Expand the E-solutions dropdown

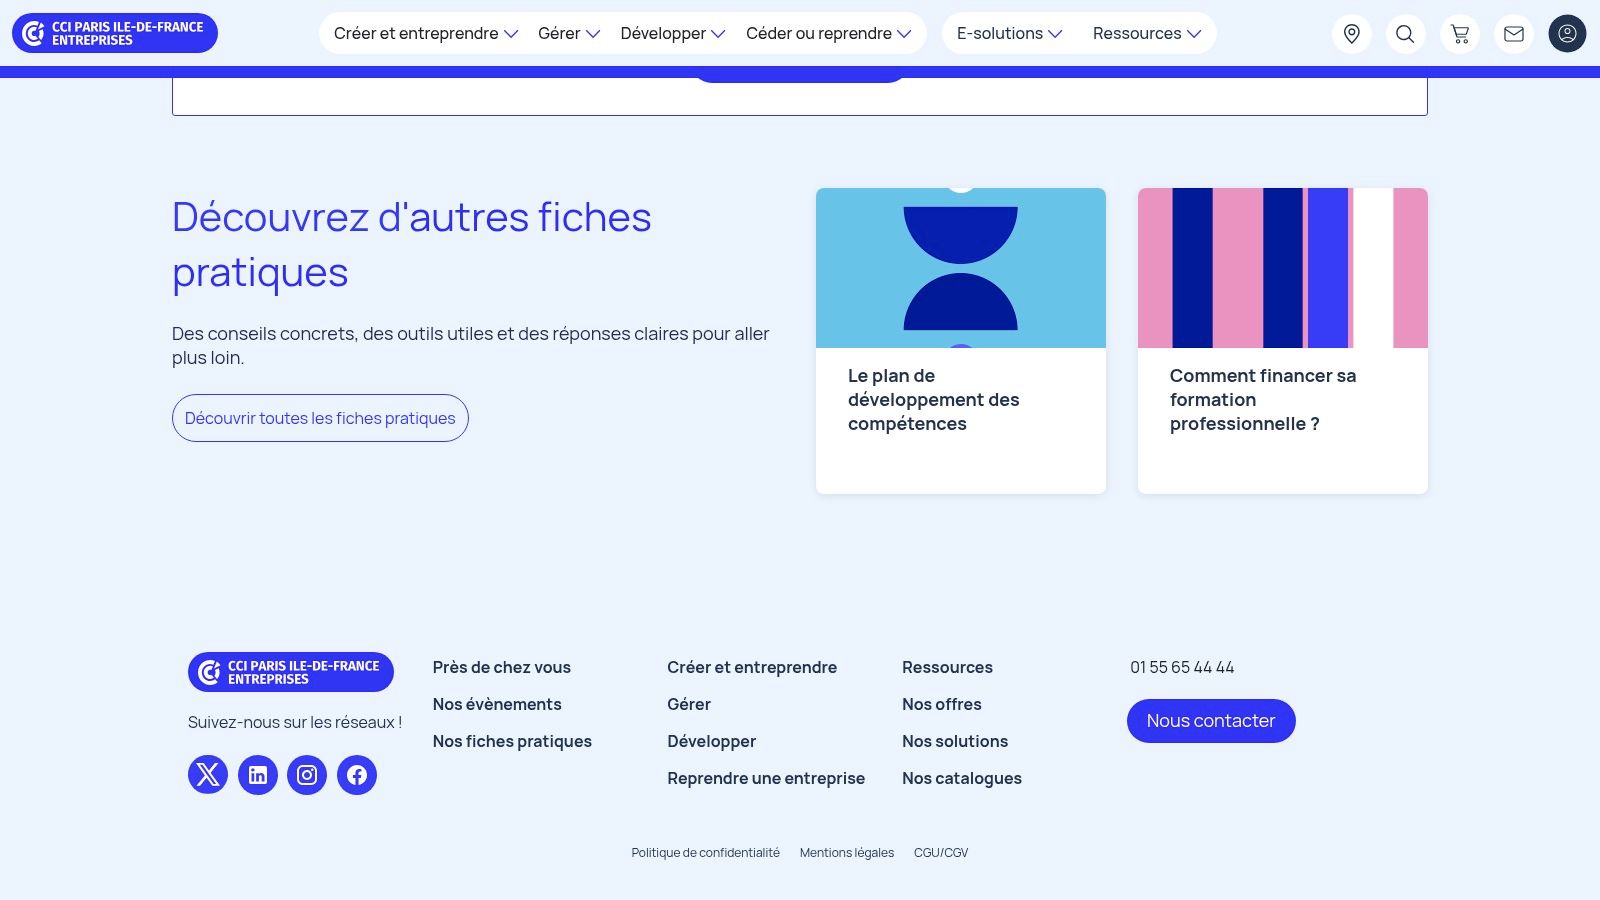(x=1007, y=33)
